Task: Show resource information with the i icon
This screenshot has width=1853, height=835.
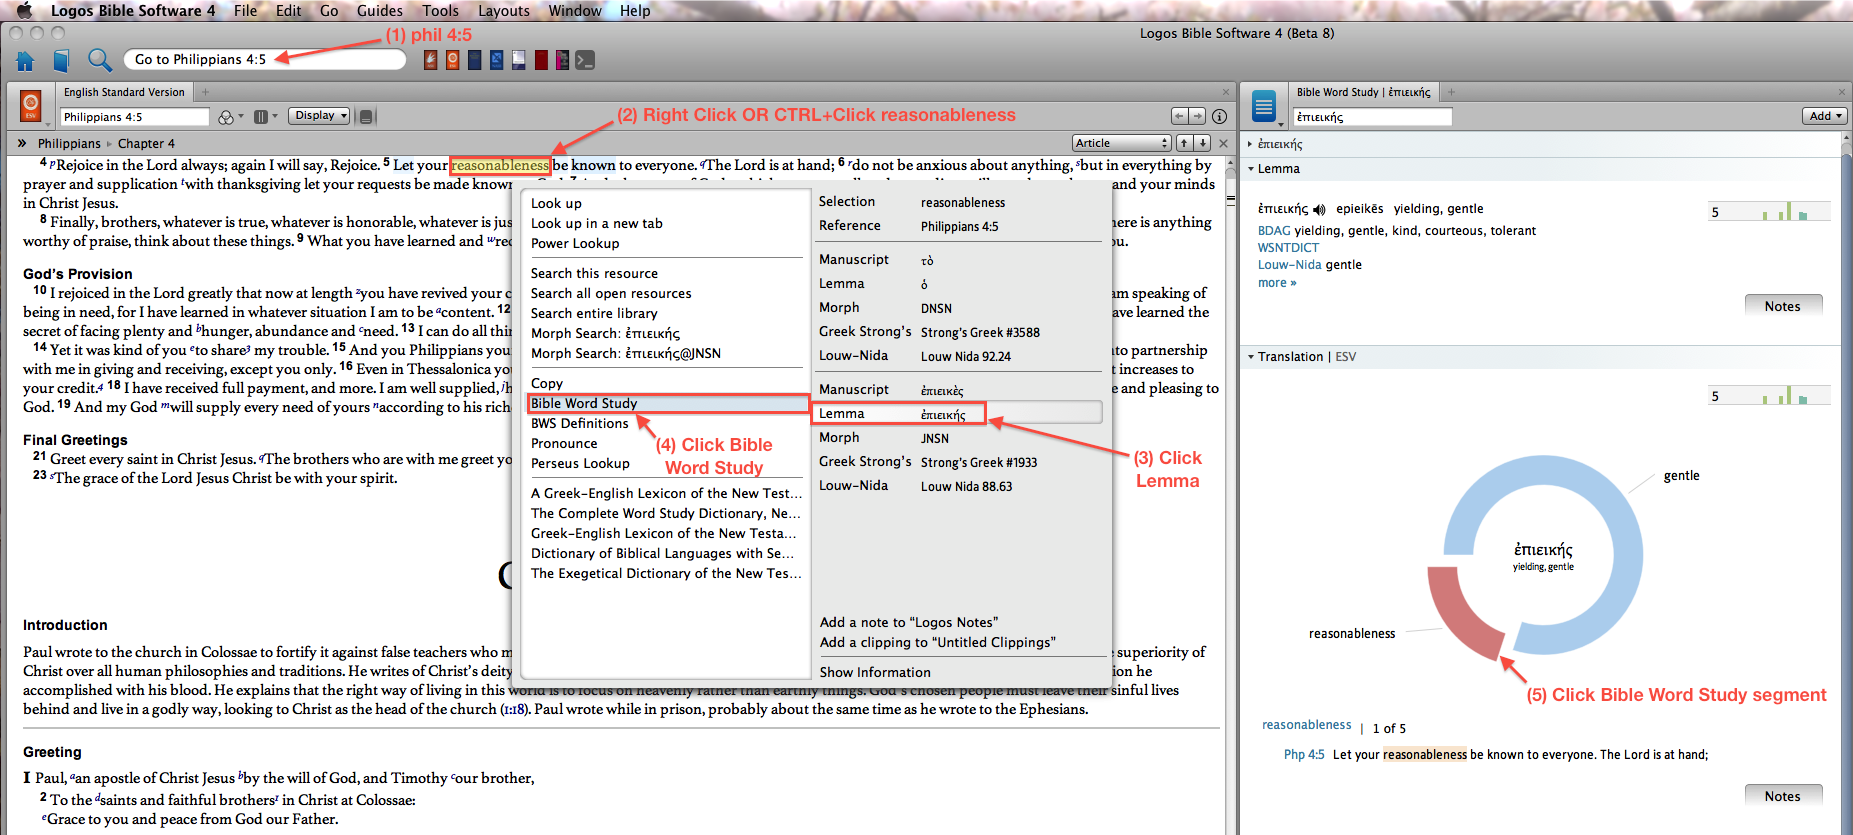Action: pos(1219,117)
